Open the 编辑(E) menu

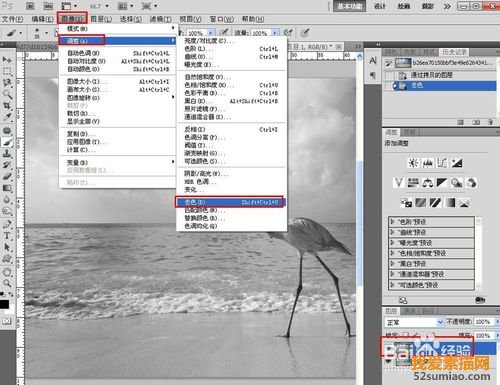coord(42,19)
